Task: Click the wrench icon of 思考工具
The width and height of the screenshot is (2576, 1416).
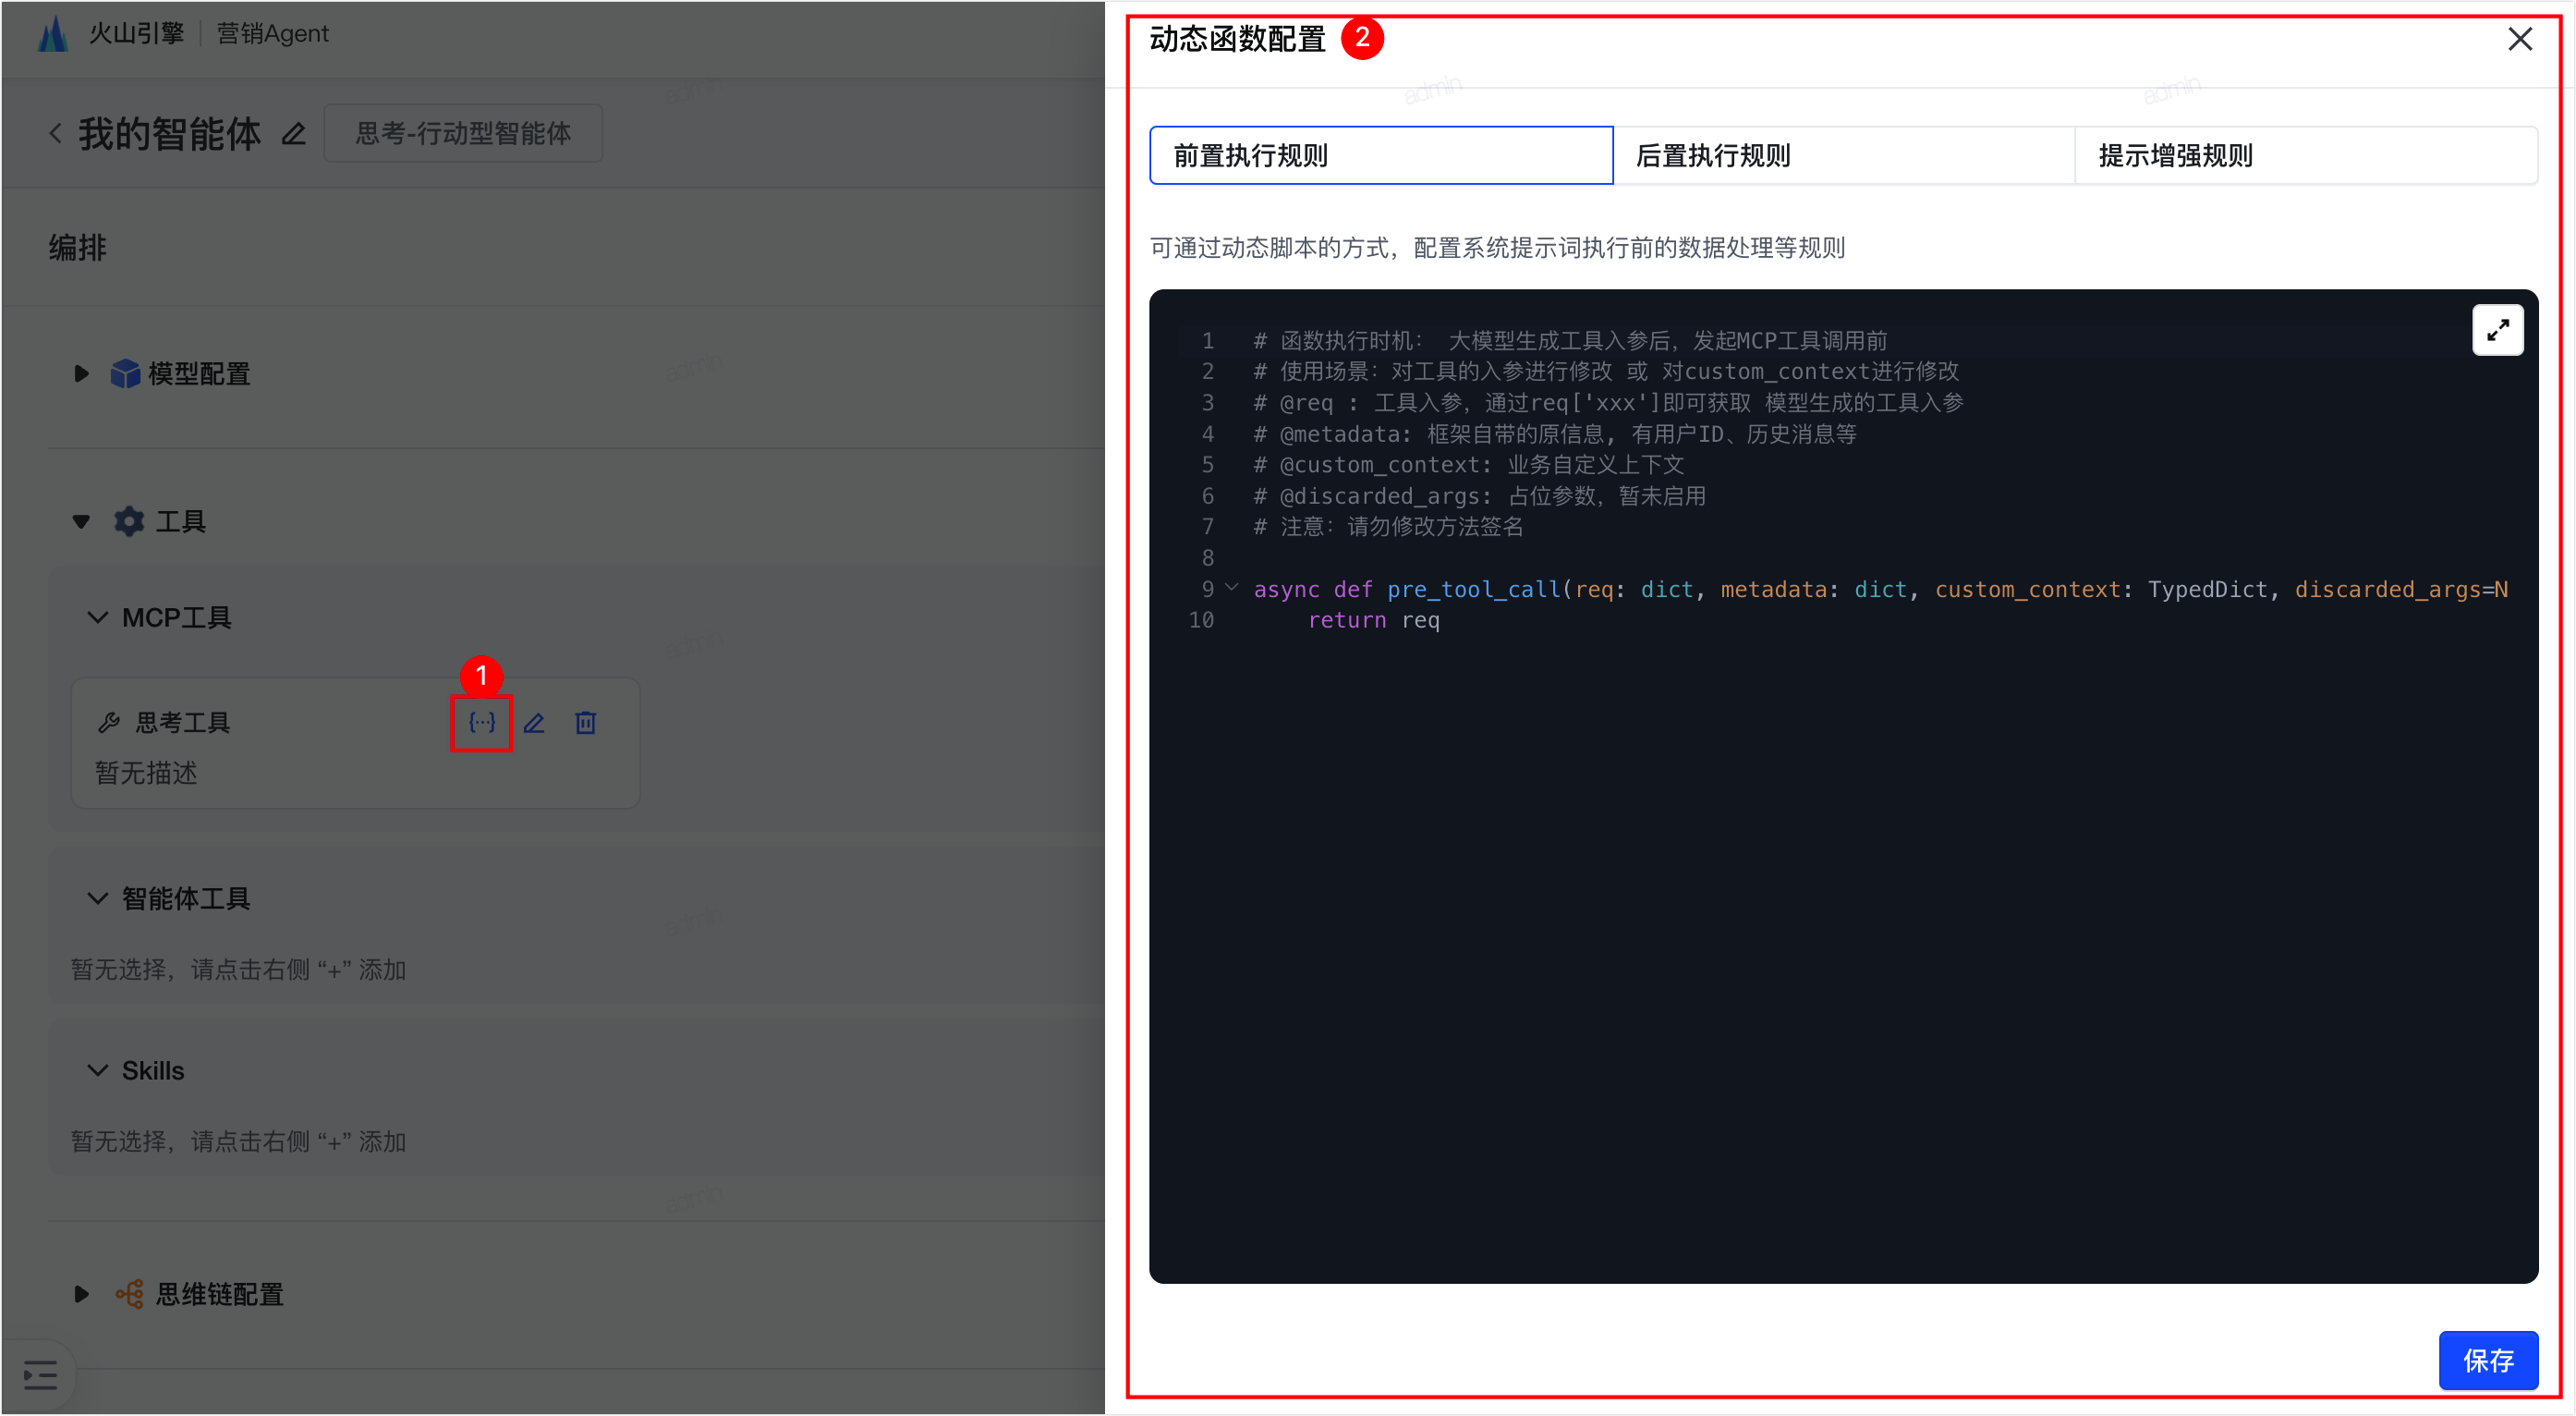Action: click(x=109, y=722)
